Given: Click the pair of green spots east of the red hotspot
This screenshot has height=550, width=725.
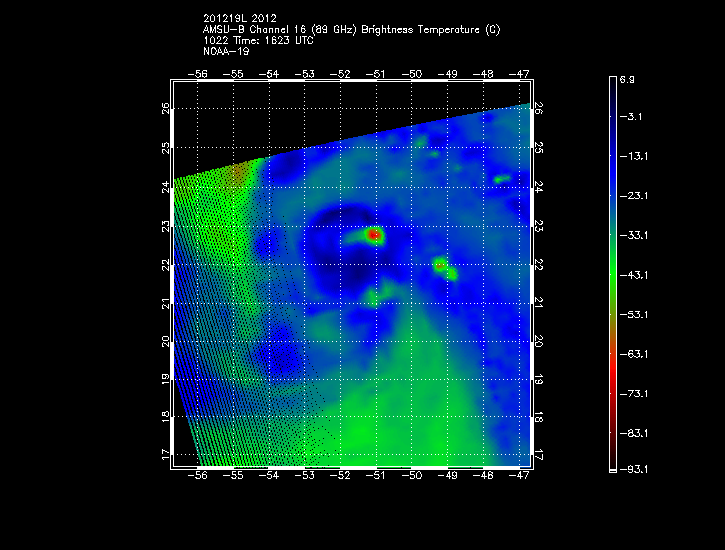Looking at the screenshot, I should [x=445, y=268].
